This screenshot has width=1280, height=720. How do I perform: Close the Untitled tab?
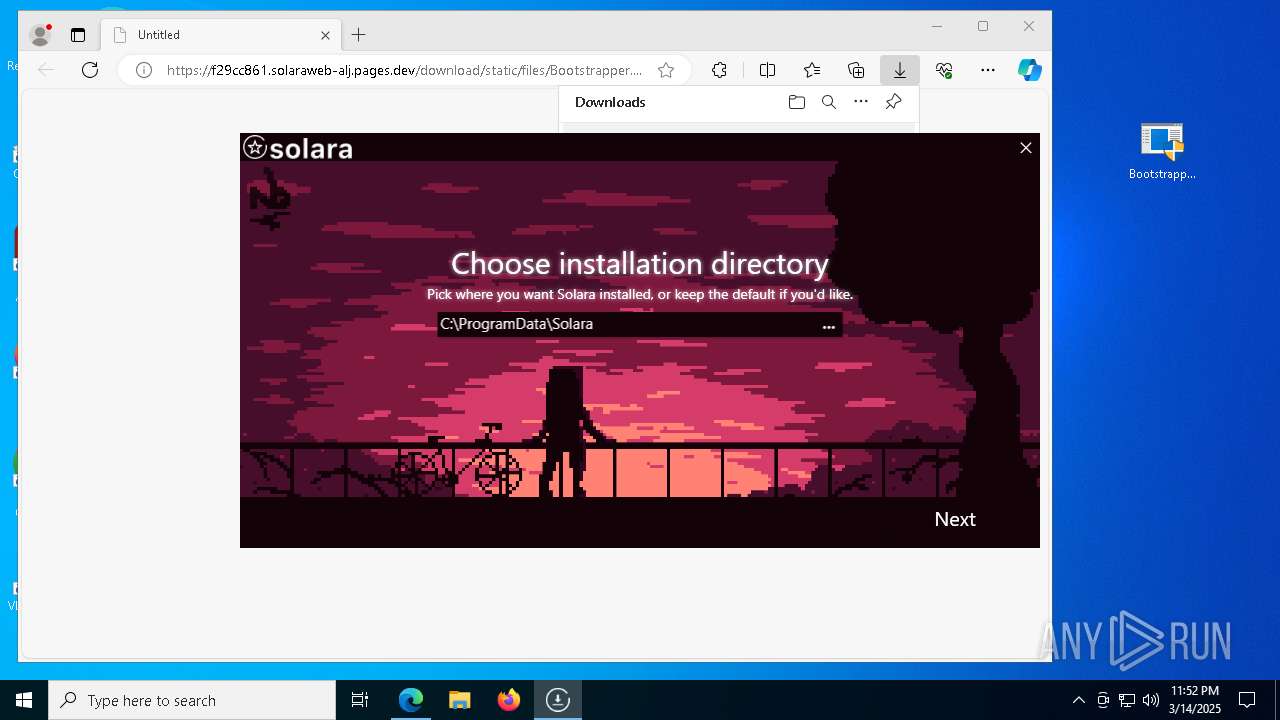pyautogui.click(x=325, y=35)
